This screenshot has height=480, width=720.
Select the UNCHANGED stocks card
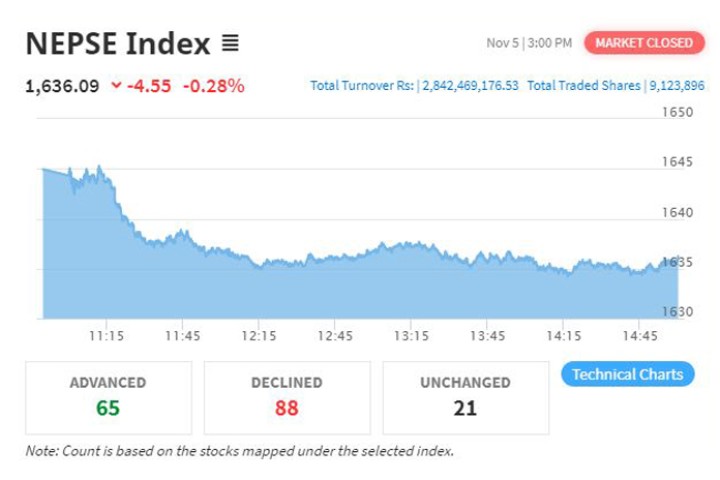(466, 397)
